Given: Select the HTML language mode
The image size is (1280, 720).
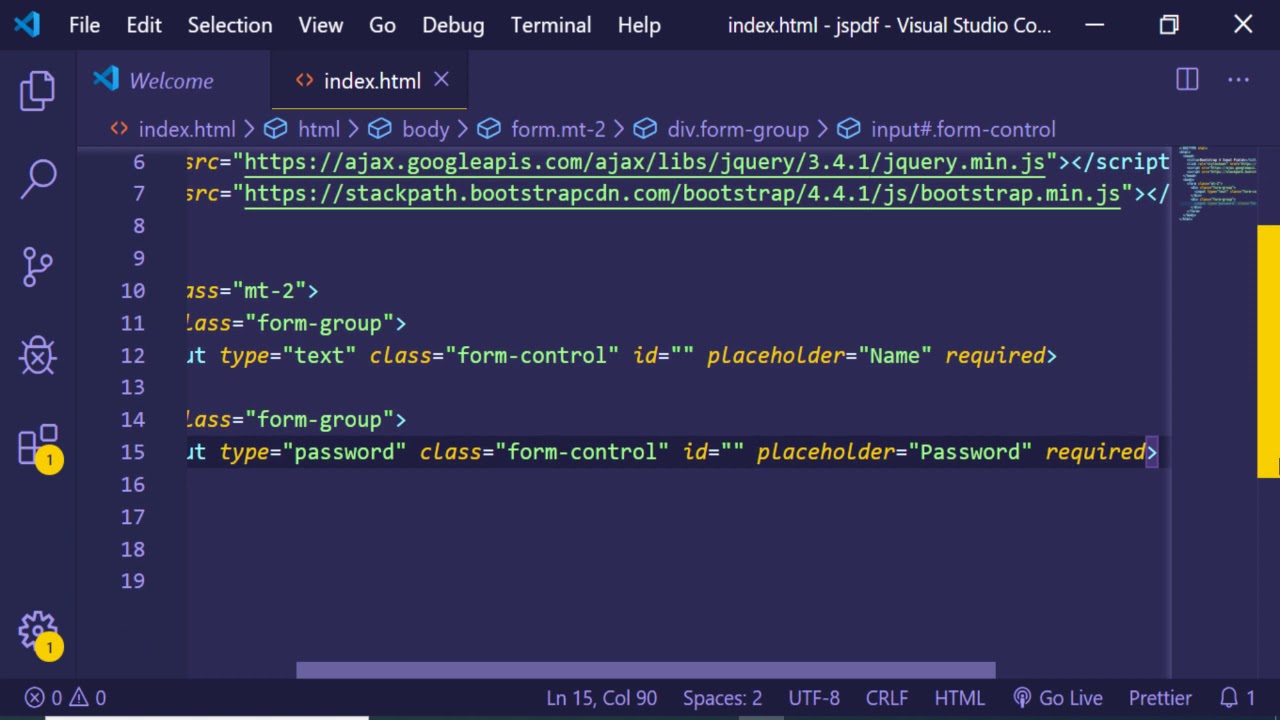Looking at the screenshot, I should 959,698.
